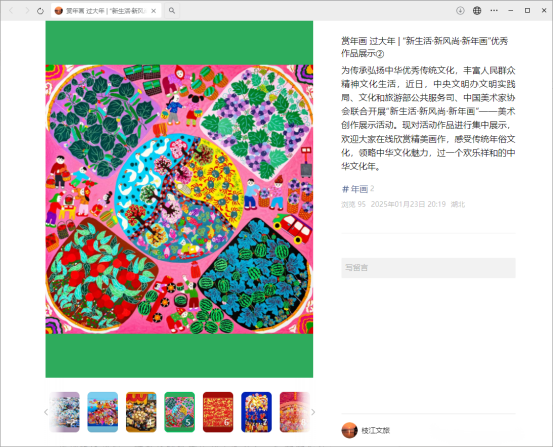Click the forward navigation arrow
Screen dimensions: 554x448
(x=27, y=11)
